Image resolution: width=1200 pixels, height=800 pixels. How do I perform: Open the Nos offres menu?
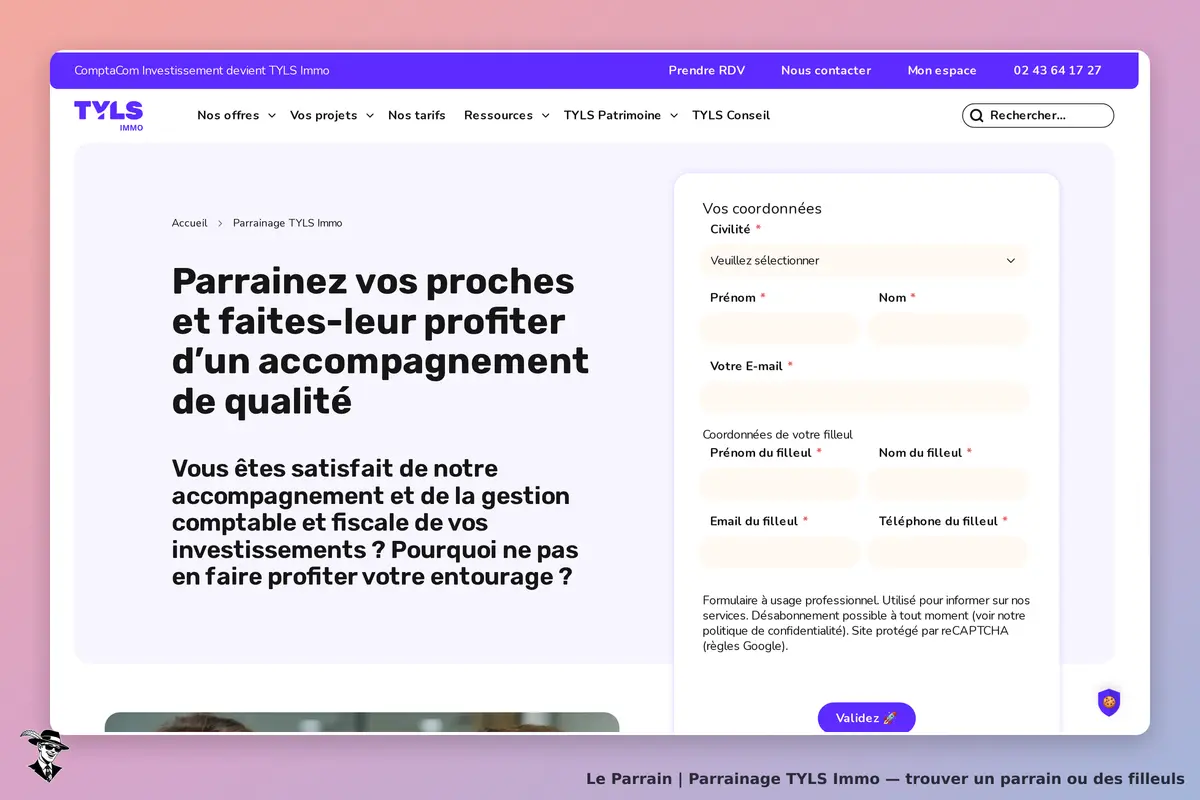(x=228, y=115)
